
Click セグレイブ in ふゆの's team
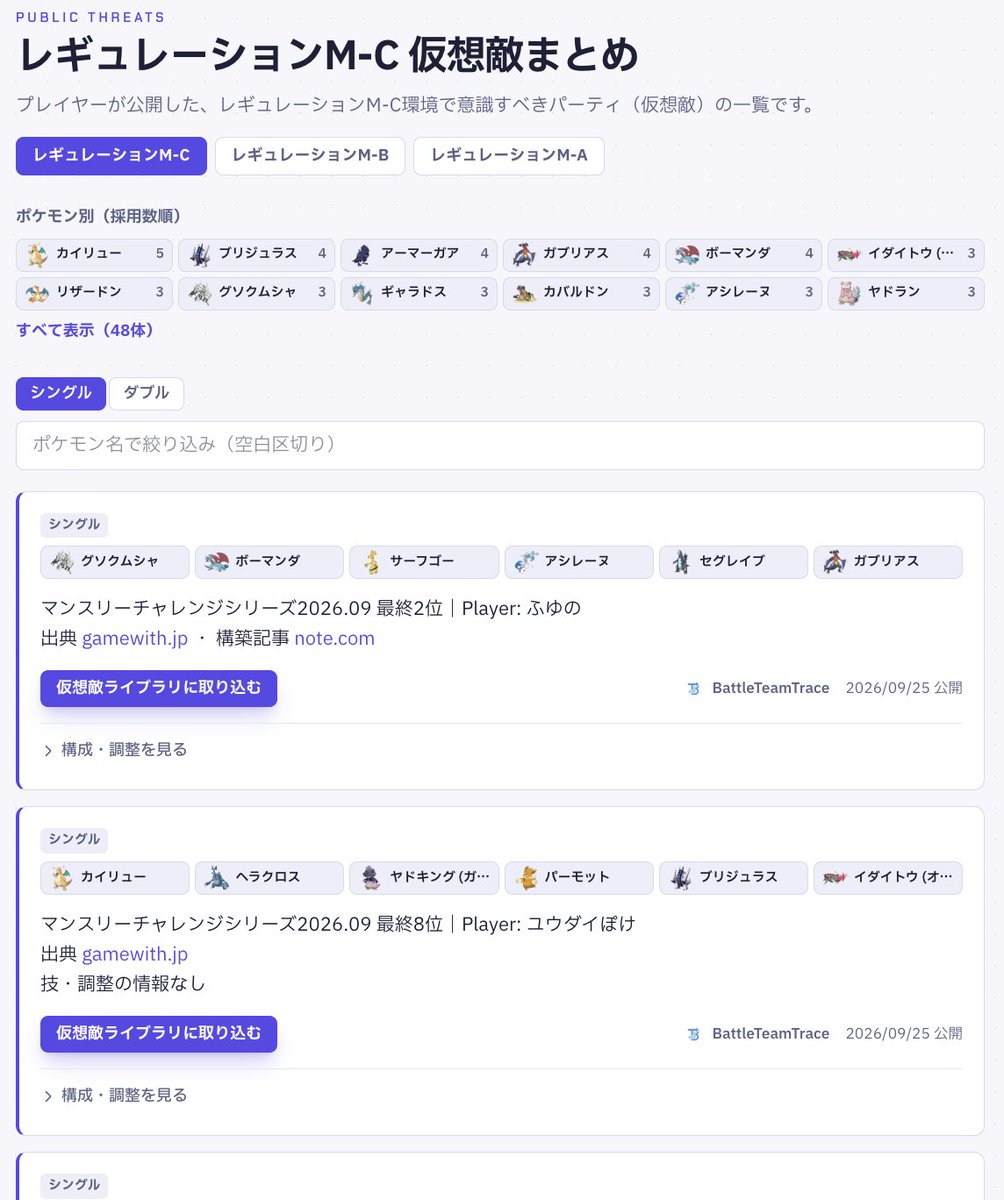[733, 562]
